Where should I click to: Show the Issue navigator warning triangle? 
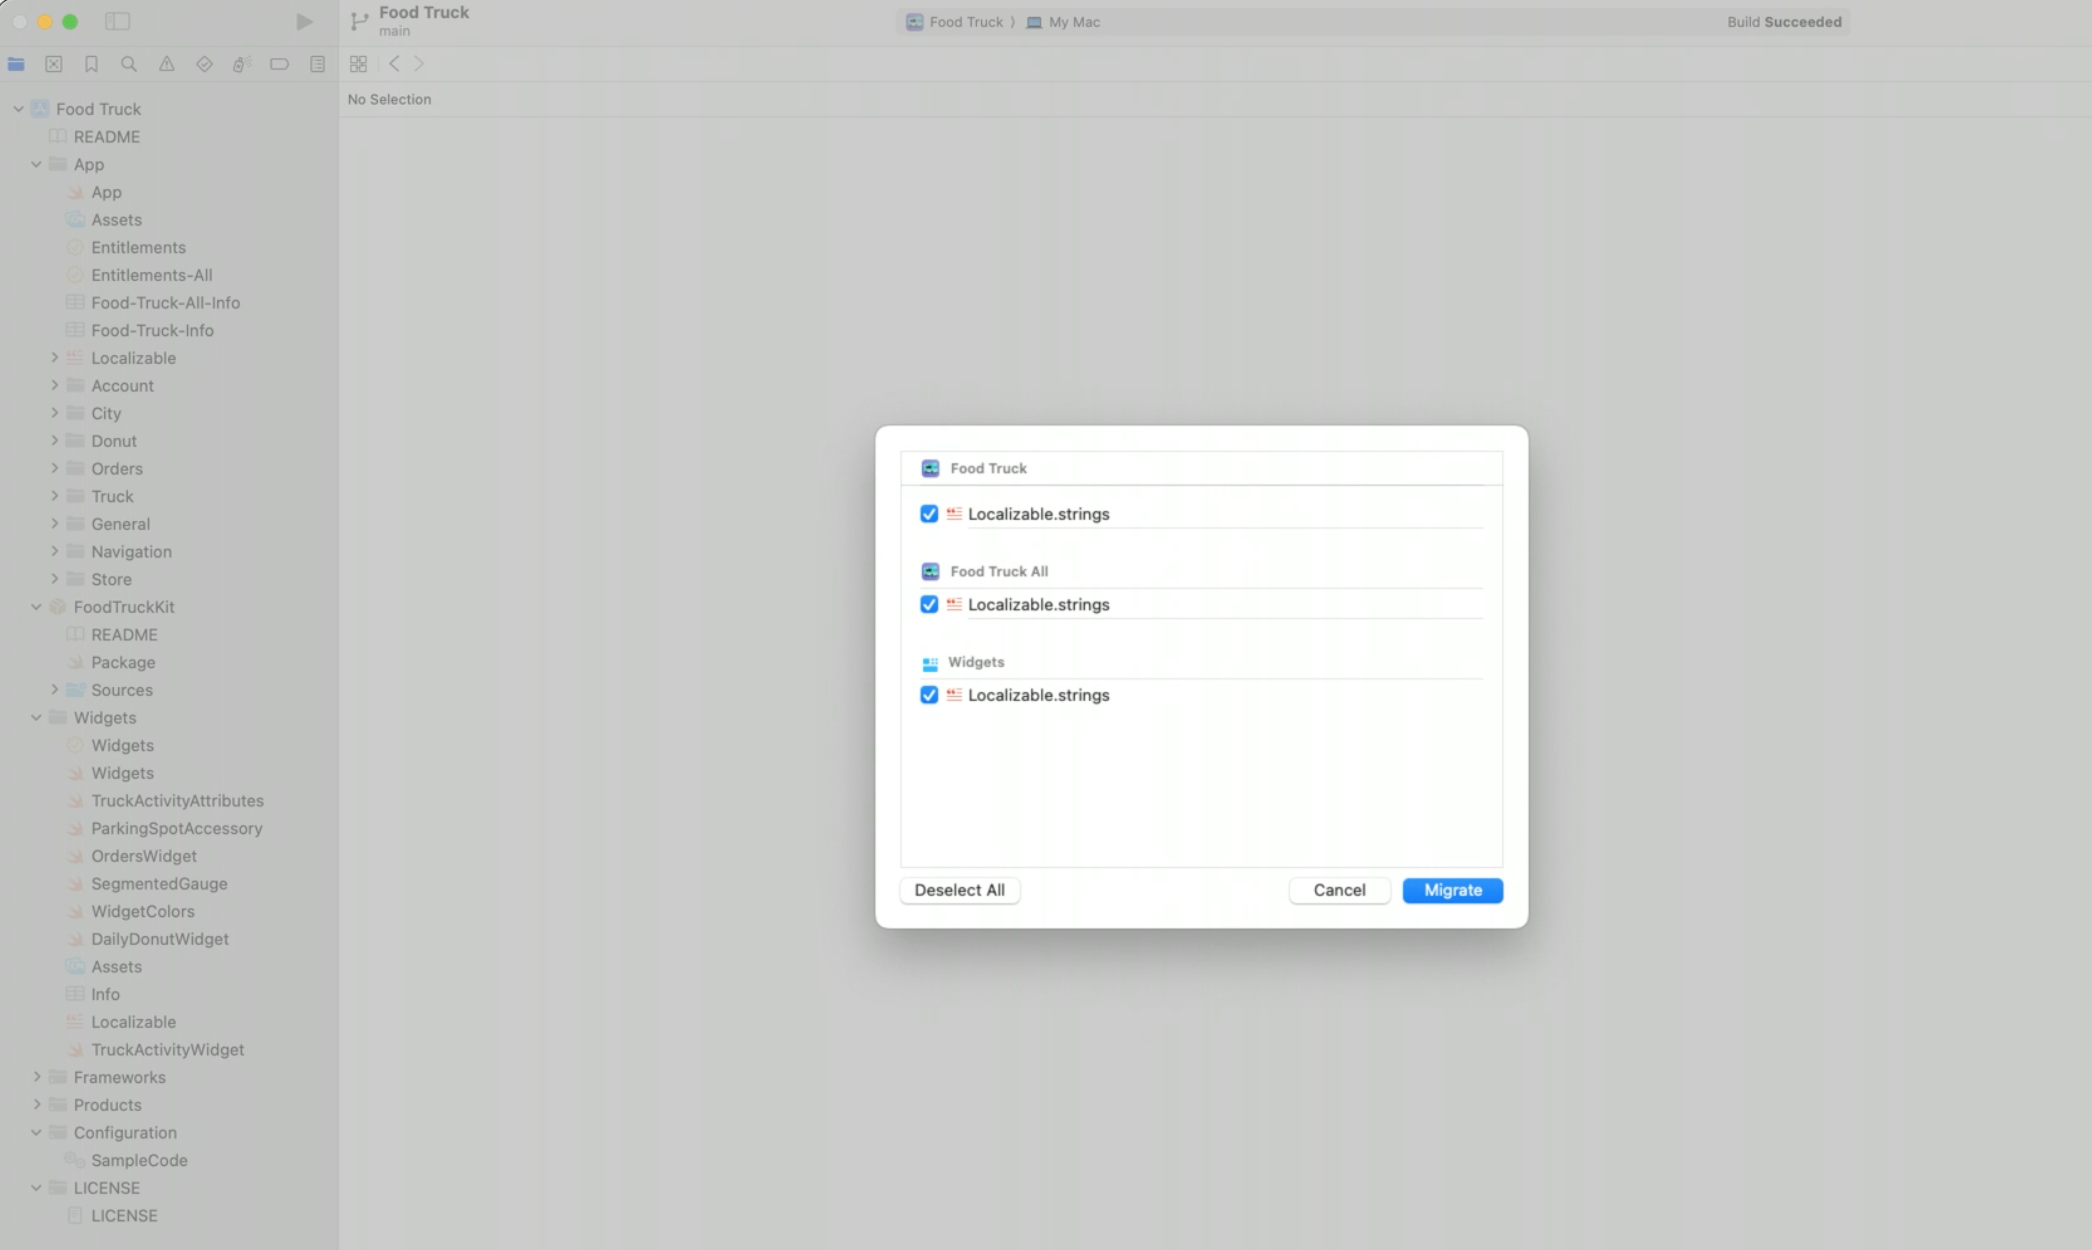pyautogui.click(x=166, y=63)
